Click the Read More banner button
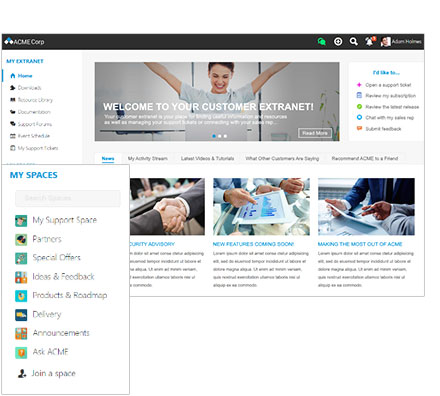Screen dimensions: 440x396 [315, 133]
